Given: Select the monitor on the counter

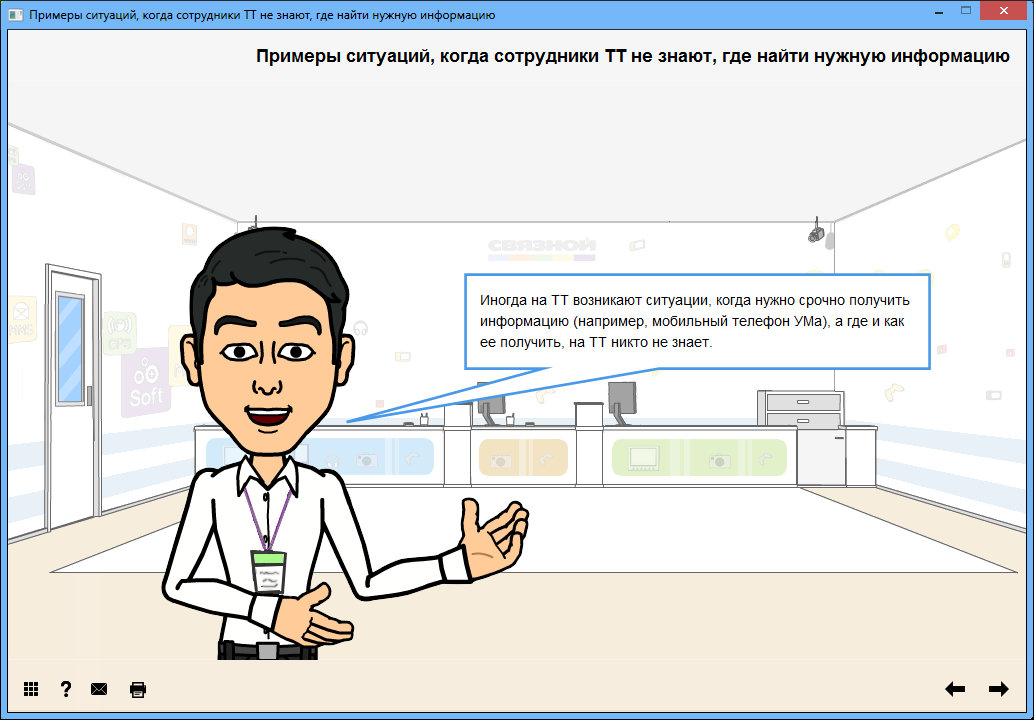Looking at the screenshot, I should (620, 399).
